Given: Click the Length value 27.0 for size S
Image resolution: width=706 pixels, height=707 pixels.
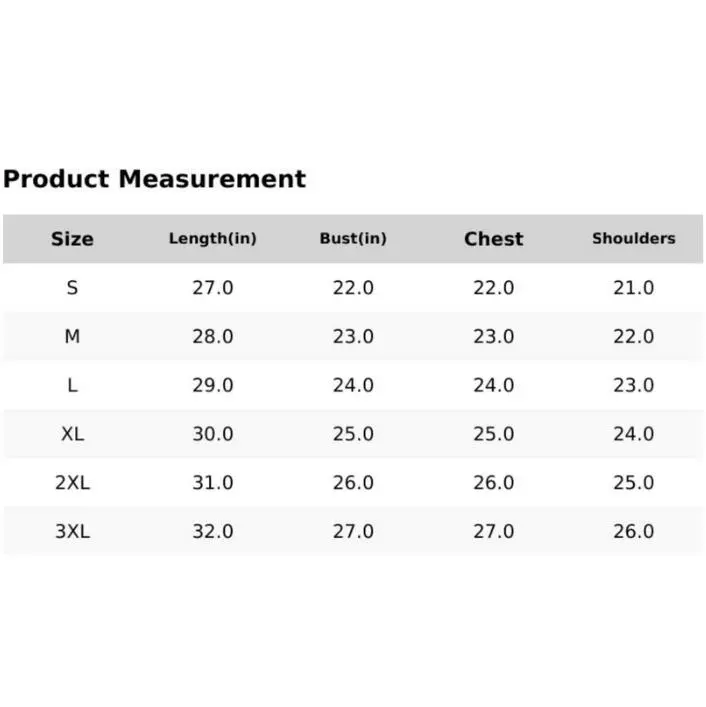Looking at the screenshot, I should pos(212,288).
